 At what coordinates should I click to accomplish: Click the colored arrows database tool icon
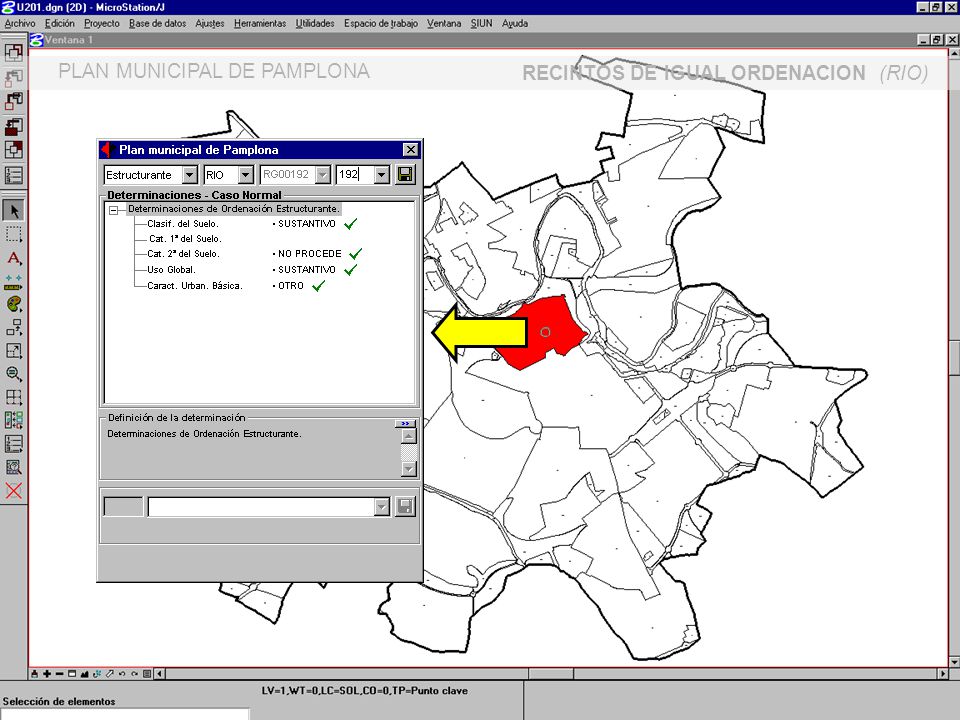[x=13, y=420]
